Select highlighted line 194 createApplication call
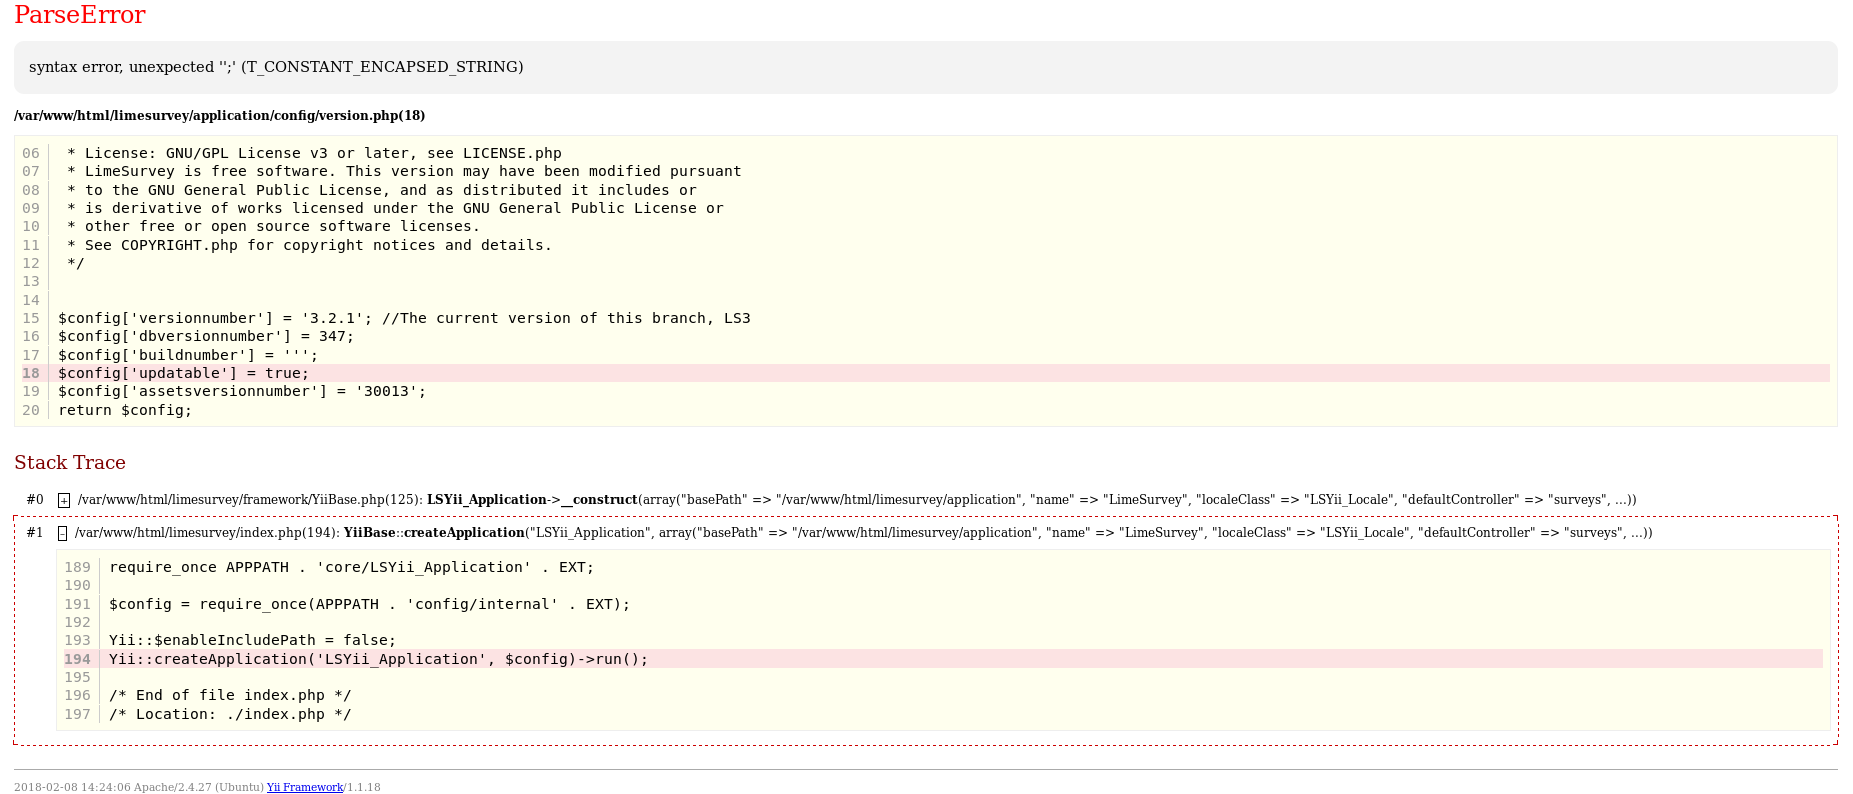The width and height of the screenshot is (1853, 794). 378,659
